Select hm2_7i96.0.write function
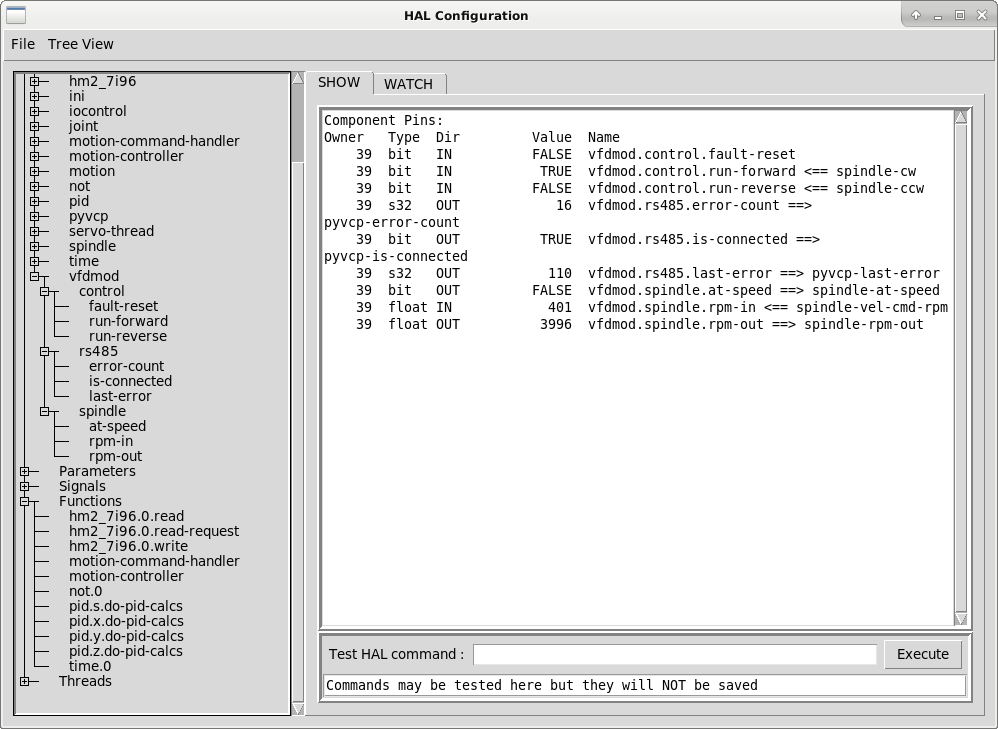The height and width of the screenshot is (729, 998). tap(129, 546)
